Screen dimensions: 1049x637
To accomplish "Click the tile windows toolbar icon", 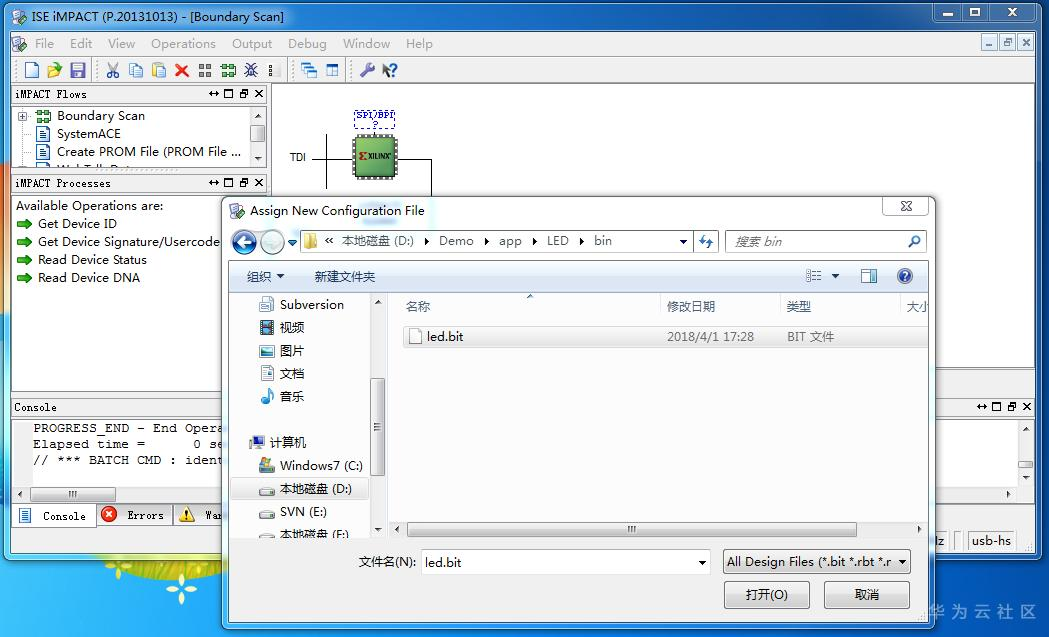I will (332, 70).
